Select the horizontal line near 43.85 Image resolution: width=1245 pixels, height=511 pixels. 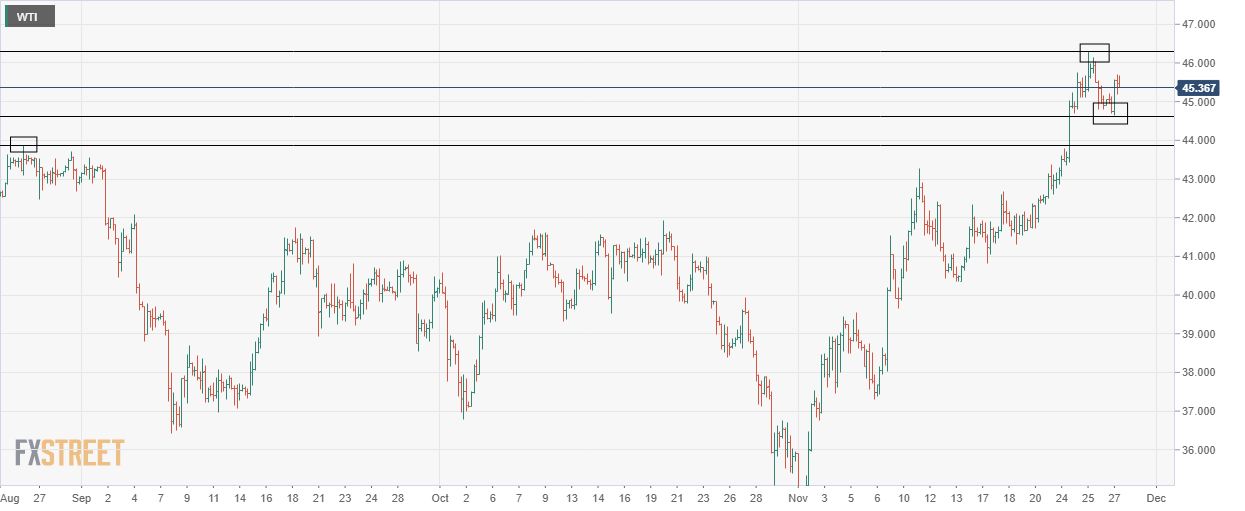[x=586, y=146]
